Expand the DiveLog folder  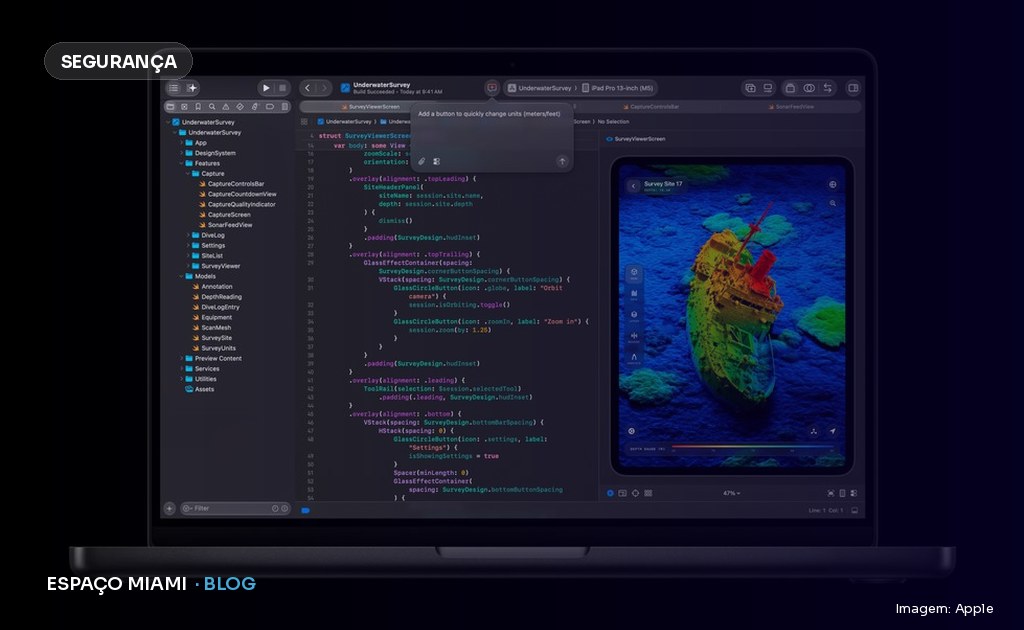(x=188, y=235)
